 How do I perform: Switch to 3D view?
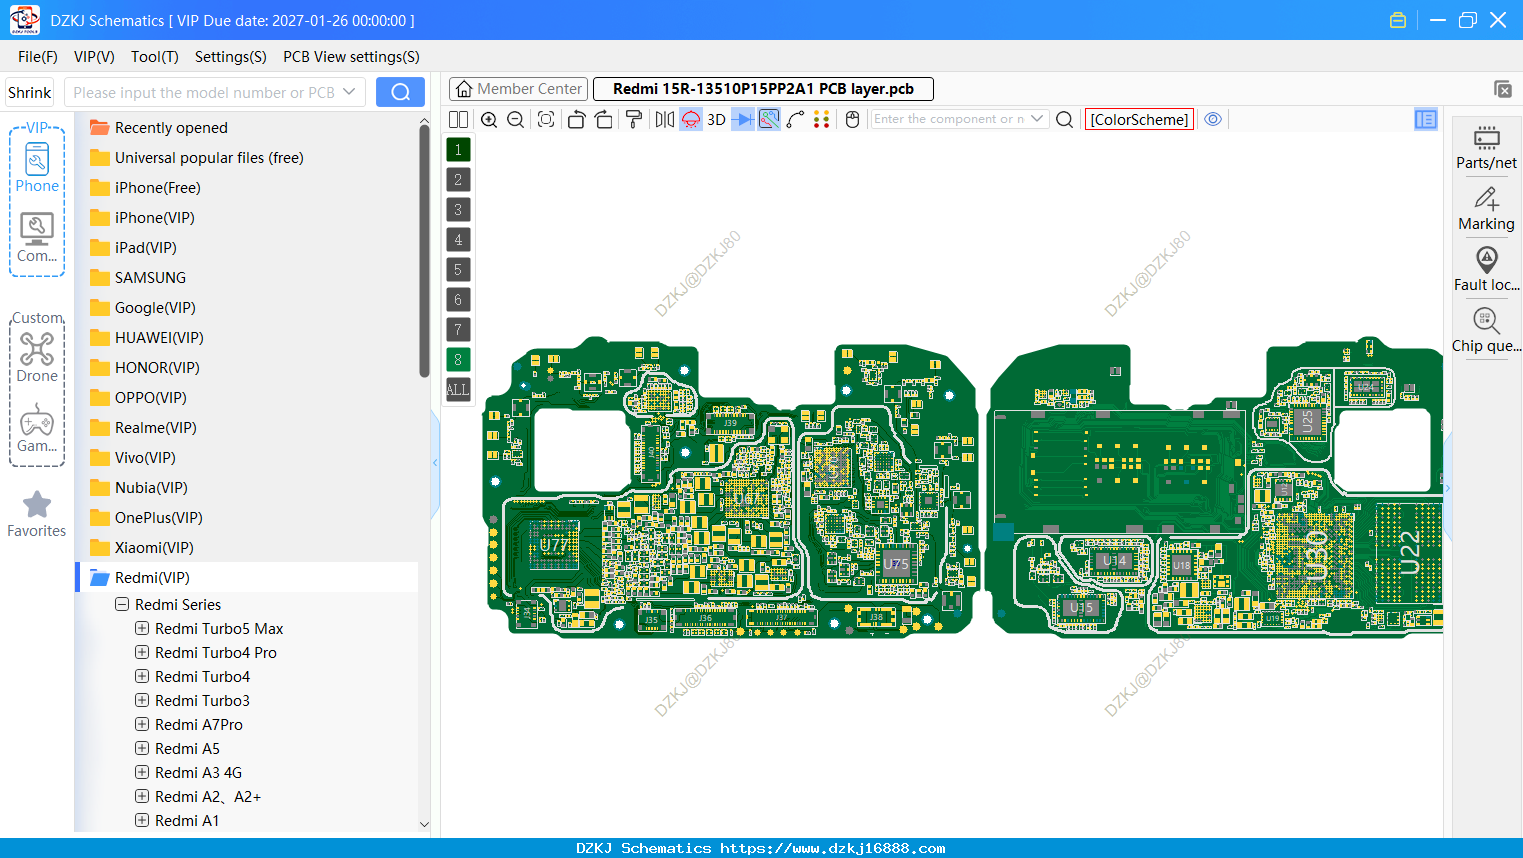[x=716, y=119]
